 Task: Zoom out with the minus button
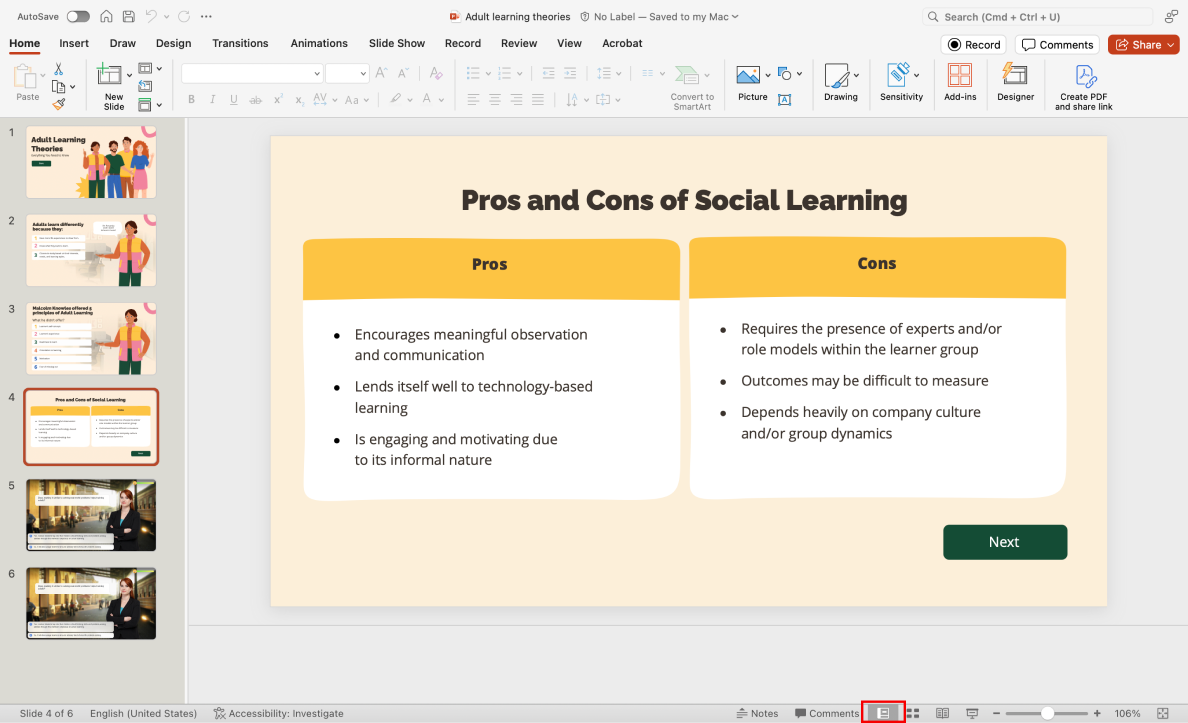pos(996,713)
